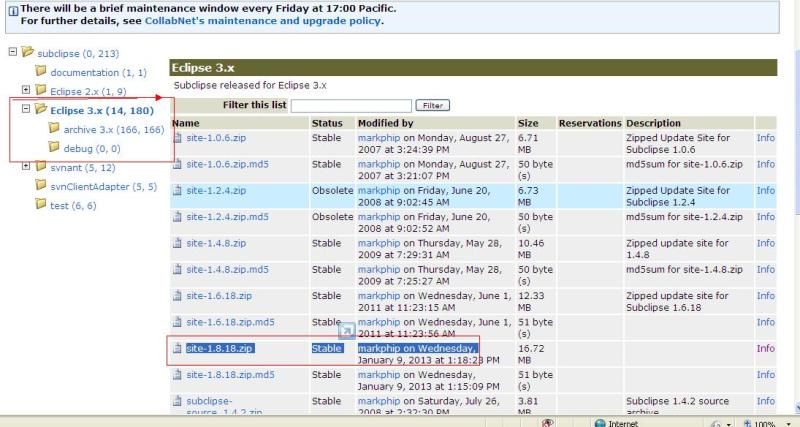800x427 pixels.
Task: Open Info for site-1.4.8.zip
Action: [x=766, y=243]
